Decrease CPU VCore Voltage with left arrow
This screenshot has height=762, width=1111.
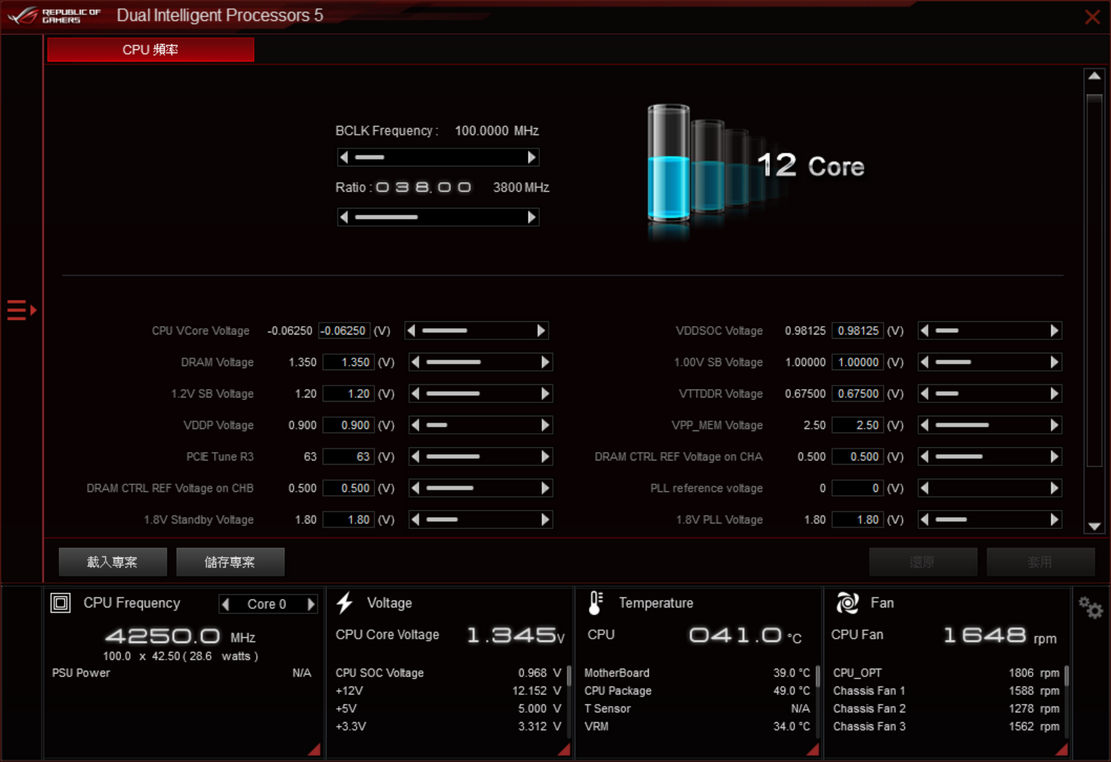tap(412, 330)
